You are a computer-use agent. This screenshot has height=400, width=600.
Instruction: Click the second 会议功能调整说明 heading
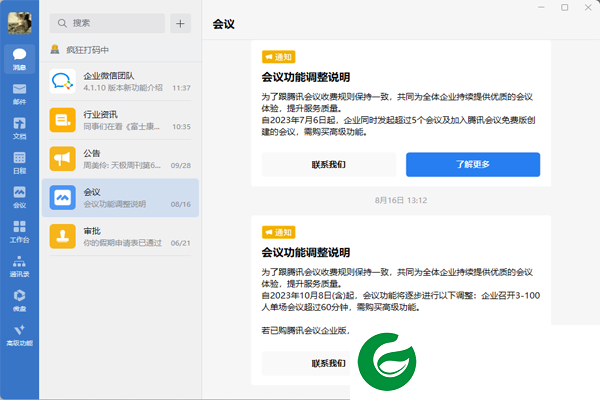tap(306, 253)
